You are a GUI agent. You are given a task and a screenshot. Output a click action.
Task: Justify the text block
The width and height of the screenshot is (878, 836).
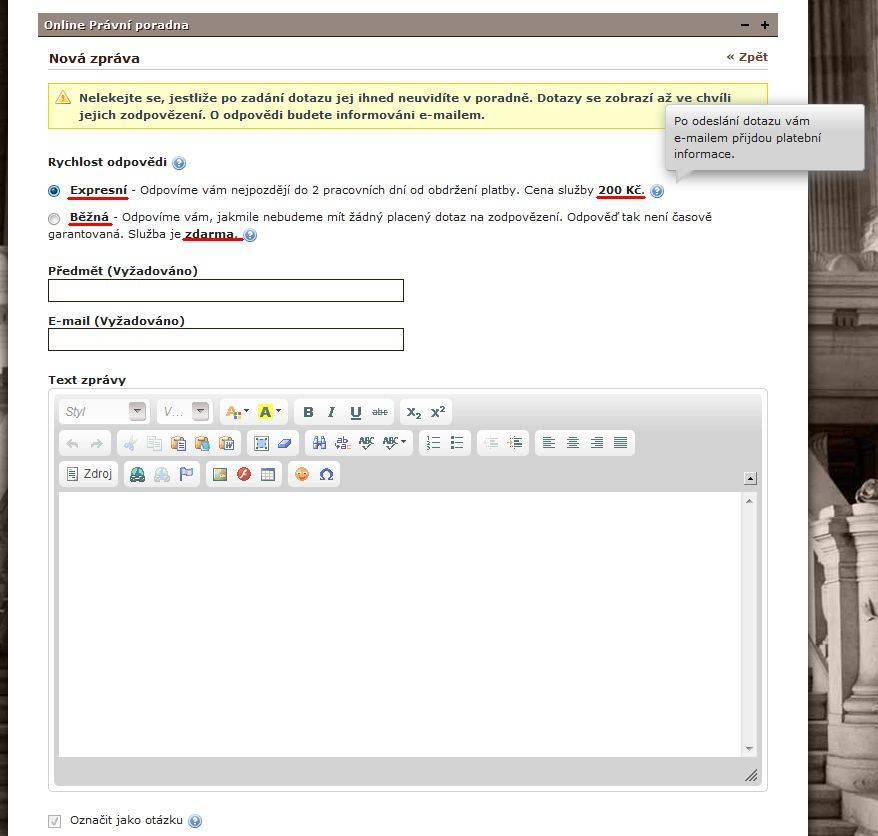[620, 443]
